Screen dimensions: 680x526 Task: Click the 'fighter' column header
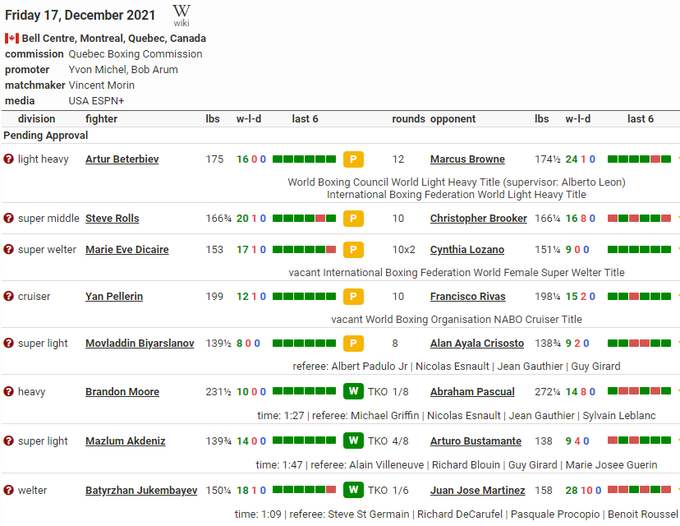pyautogui.click(x=101, y=119)
